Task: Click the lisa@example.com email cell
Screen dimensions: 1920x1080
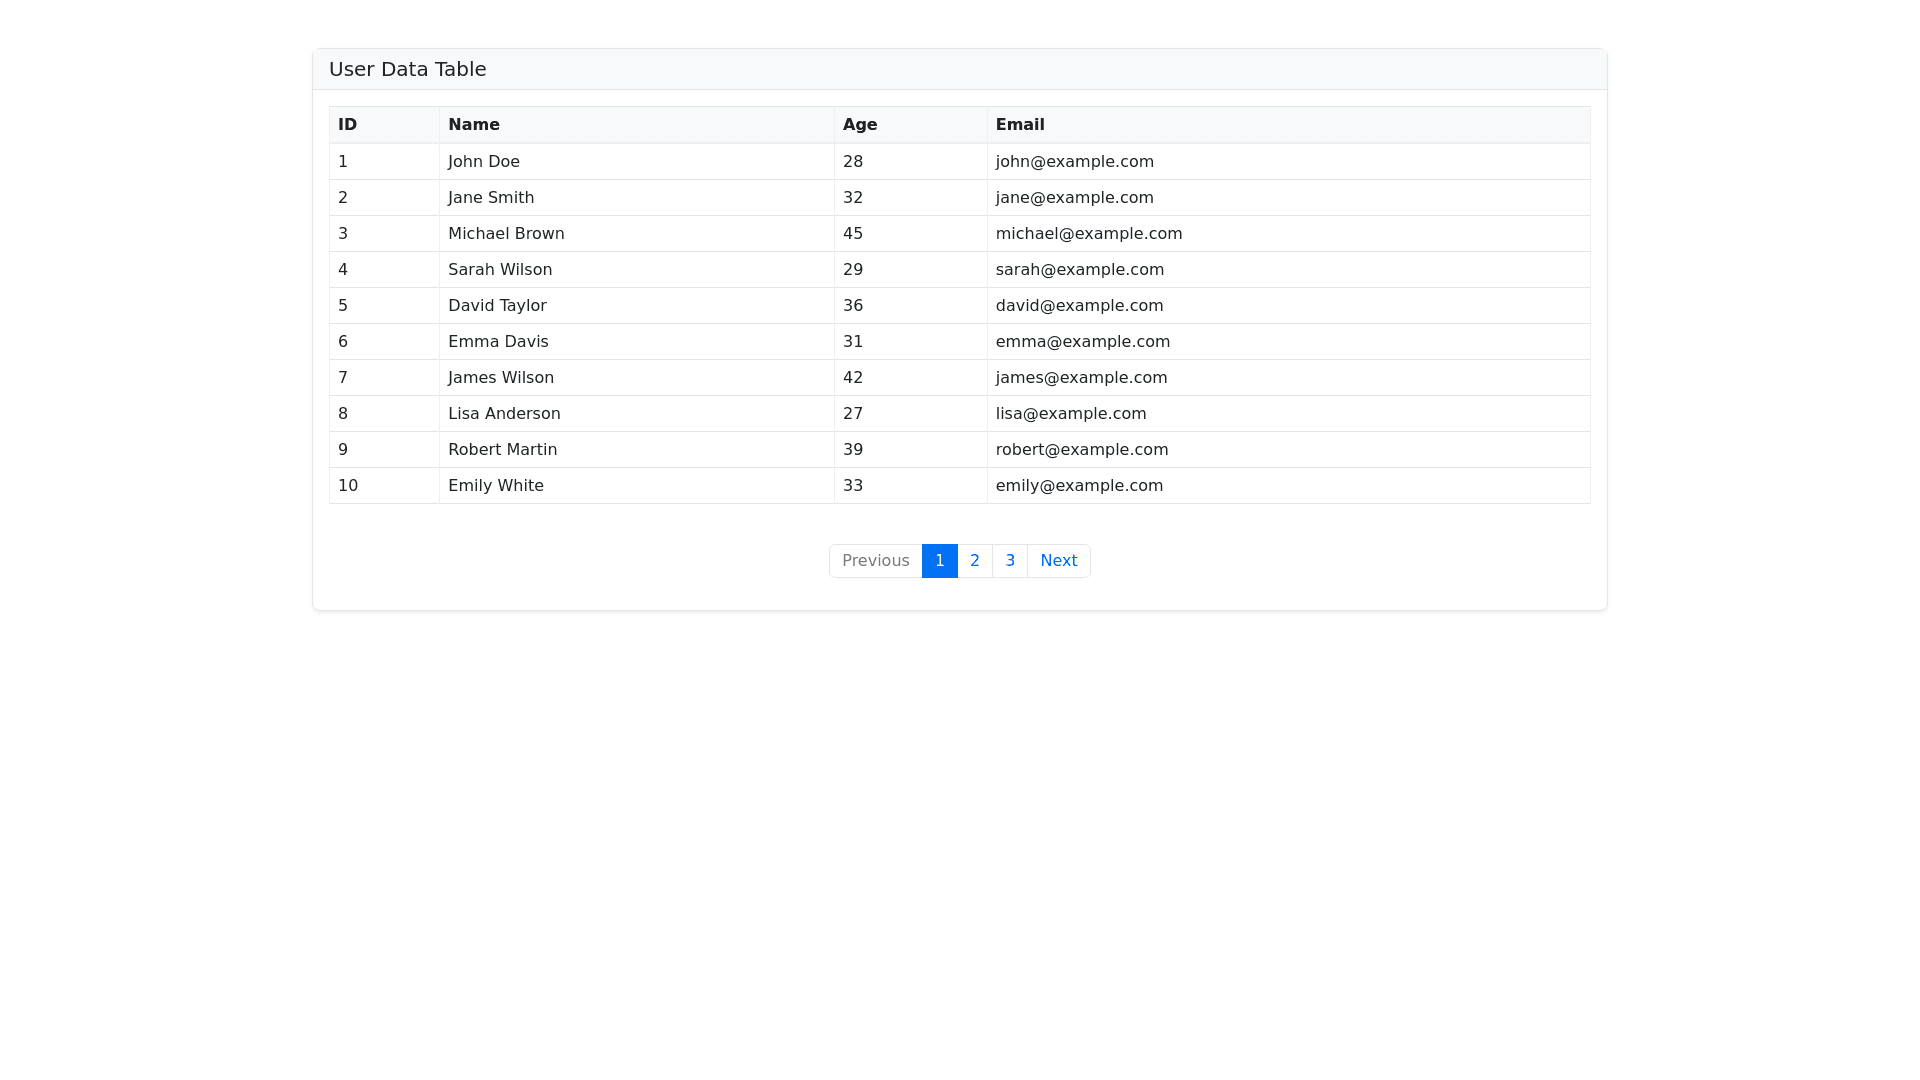Action: (x=1071, y=414)
